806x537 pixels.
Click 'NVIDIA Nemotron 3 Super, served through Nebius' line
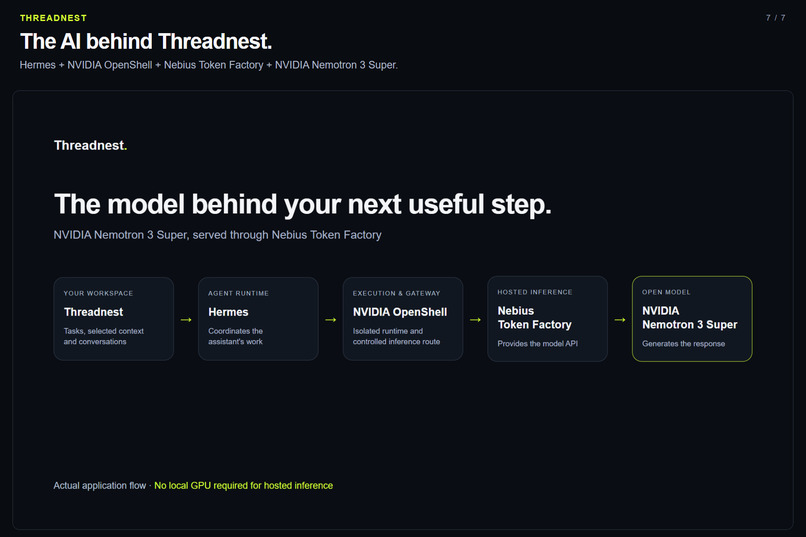pos(217,235)
